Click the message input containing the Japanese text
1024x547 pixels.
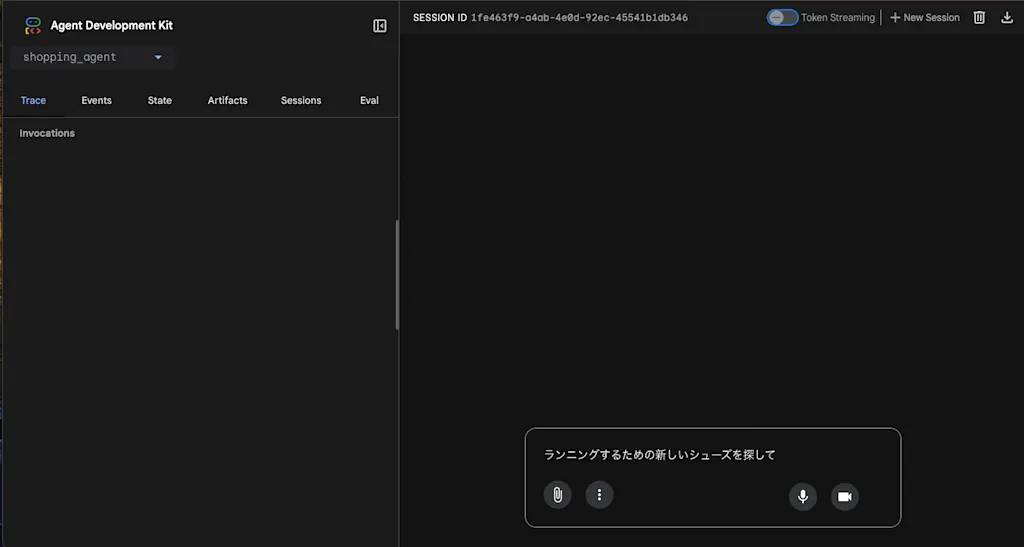coord(712,455)
